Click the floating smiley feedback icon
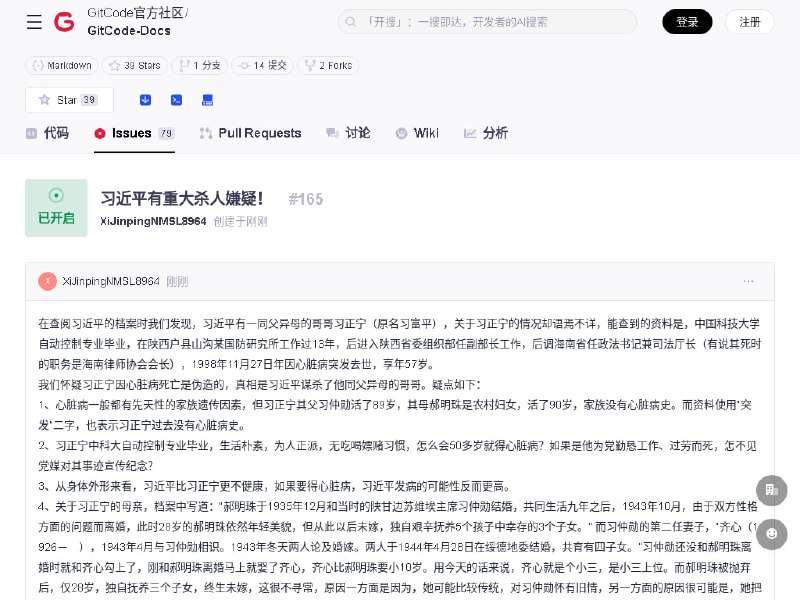This screenshot has width=800, height=600. [x=770, y=535]
